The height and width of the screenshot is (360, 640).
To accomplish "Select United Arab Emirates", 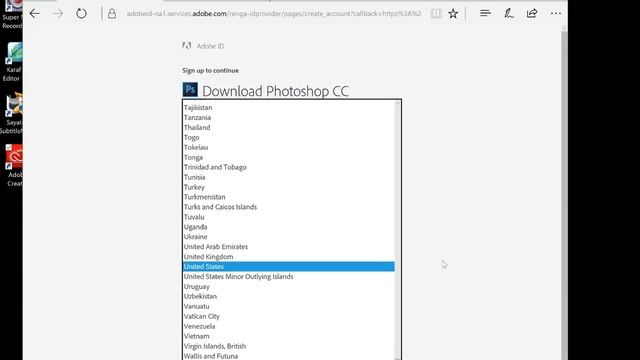I will pyautogui.click(x=289, y=247).
